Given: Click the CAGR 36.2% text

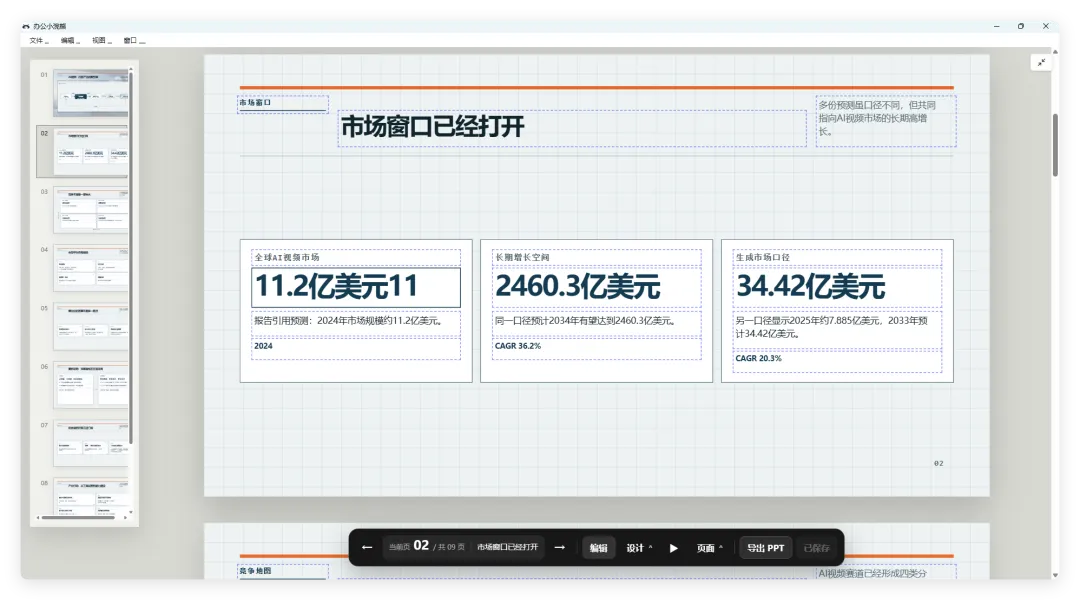Looking at the screenshot, I should [x=518, y=346].
